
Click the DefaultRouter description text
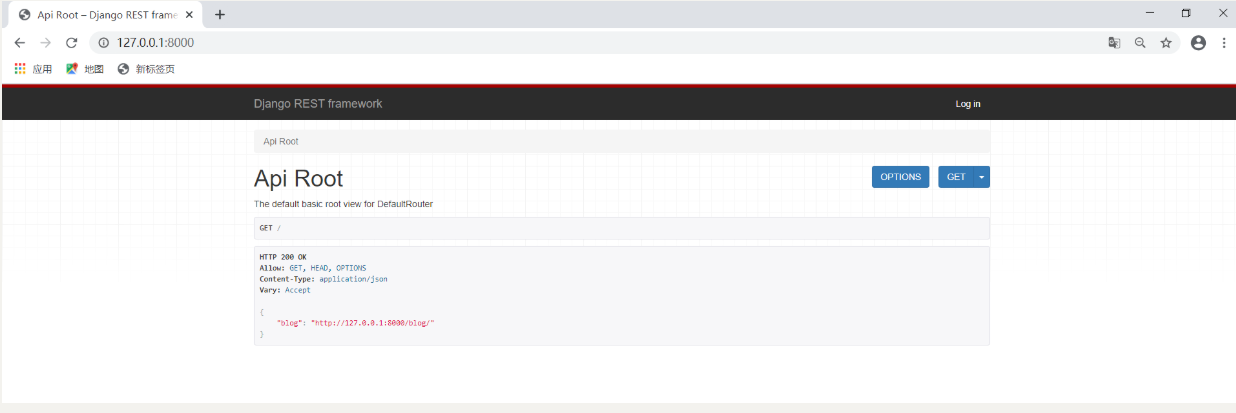point(343,204)
